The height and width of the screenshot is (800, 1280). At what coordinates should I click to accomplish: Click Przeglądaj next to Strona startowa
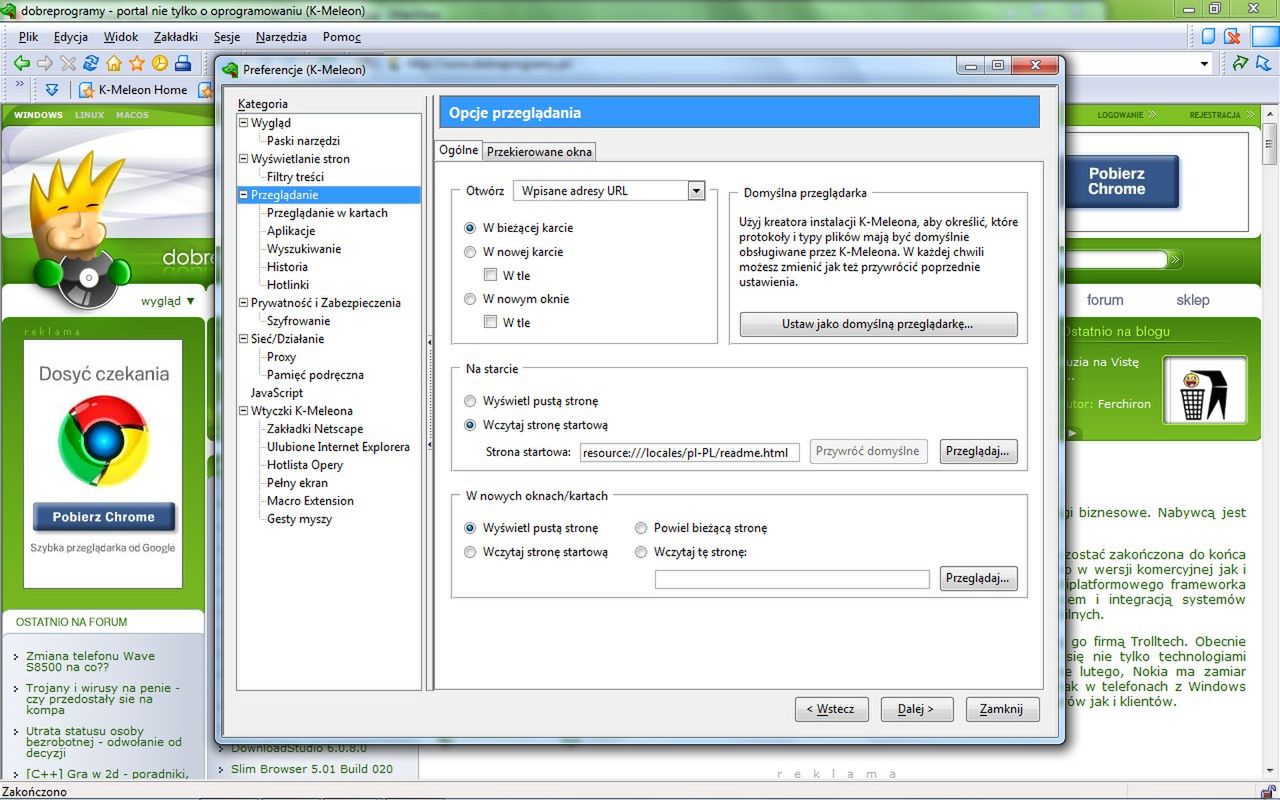(978, 451)
